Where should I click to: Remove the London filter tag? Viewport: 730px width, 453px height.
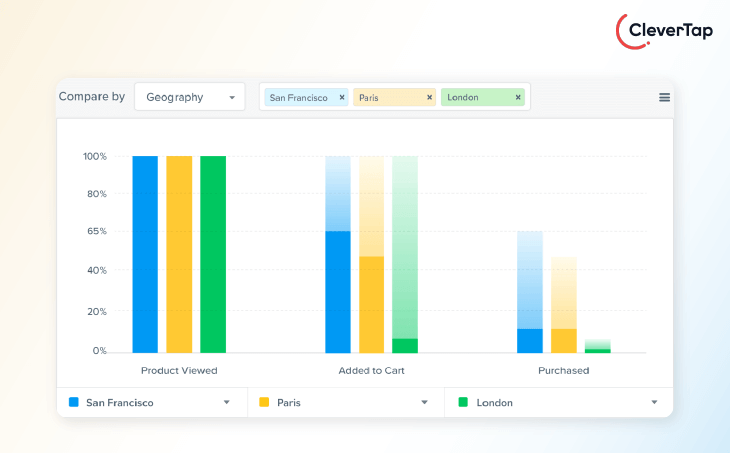tap(518, 97)
